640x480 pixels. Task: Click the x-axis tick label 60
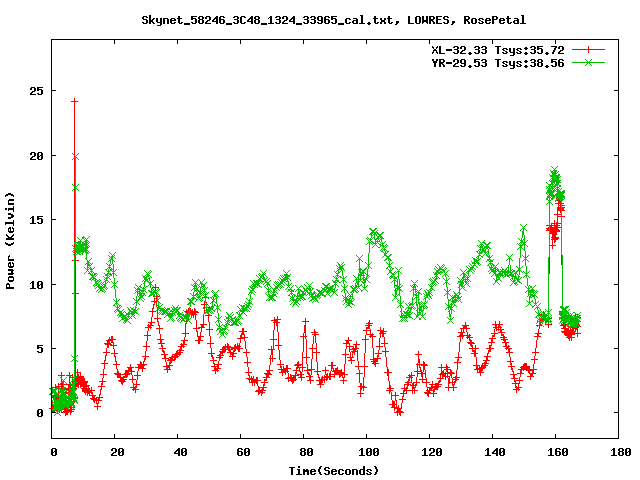[x=243, y=452]
